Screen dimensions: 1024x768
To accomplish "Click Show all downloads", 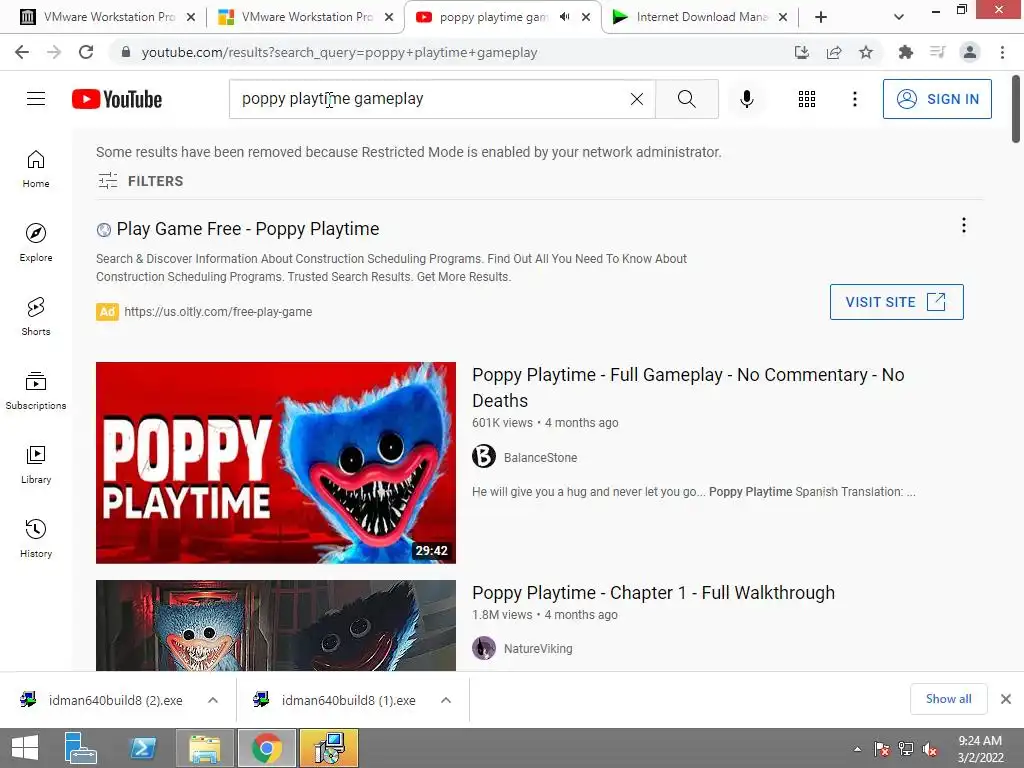I will [x=948, y=699].
